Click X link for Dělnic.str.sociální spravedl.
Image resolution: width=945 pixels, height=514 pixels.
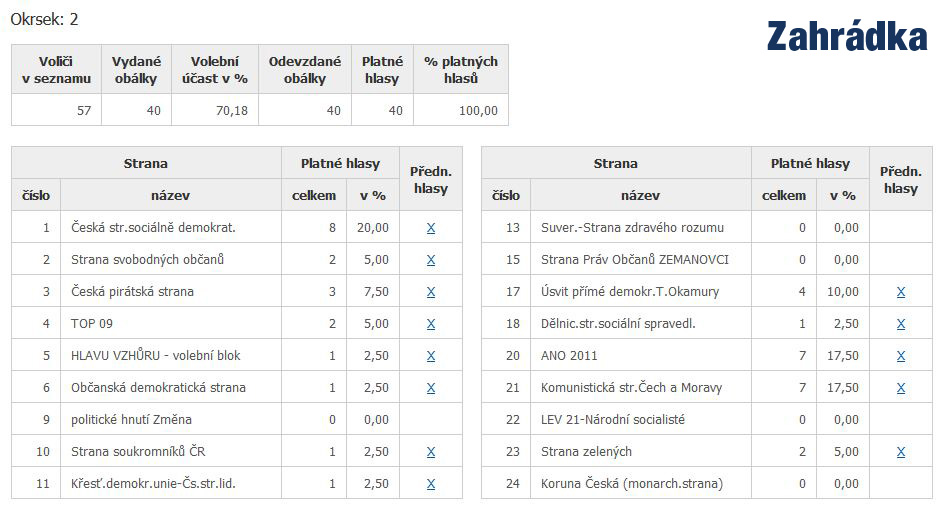(901, 324)
